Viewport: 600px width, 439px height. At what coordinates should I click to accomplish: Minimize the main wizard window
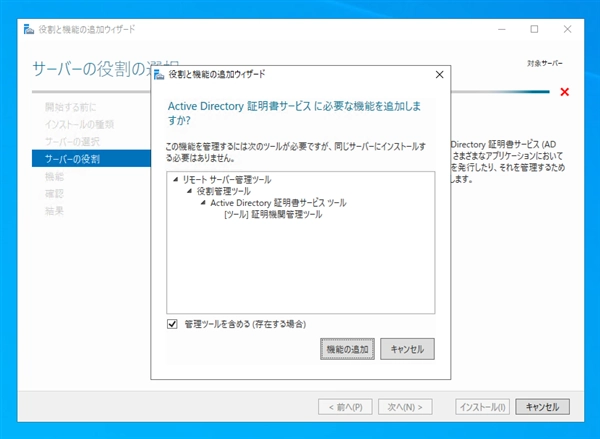(502, 29)
